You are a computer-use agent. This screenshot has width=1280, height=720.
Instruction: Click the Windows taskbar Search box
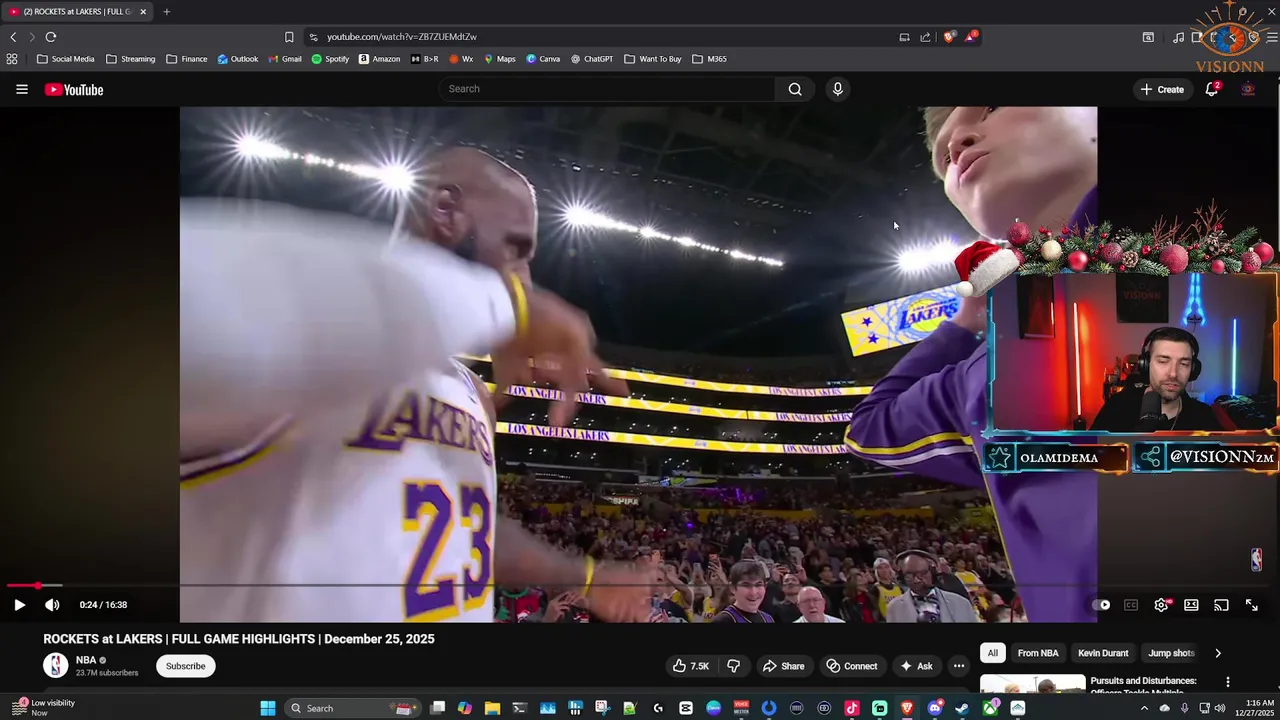pos(352,708)
